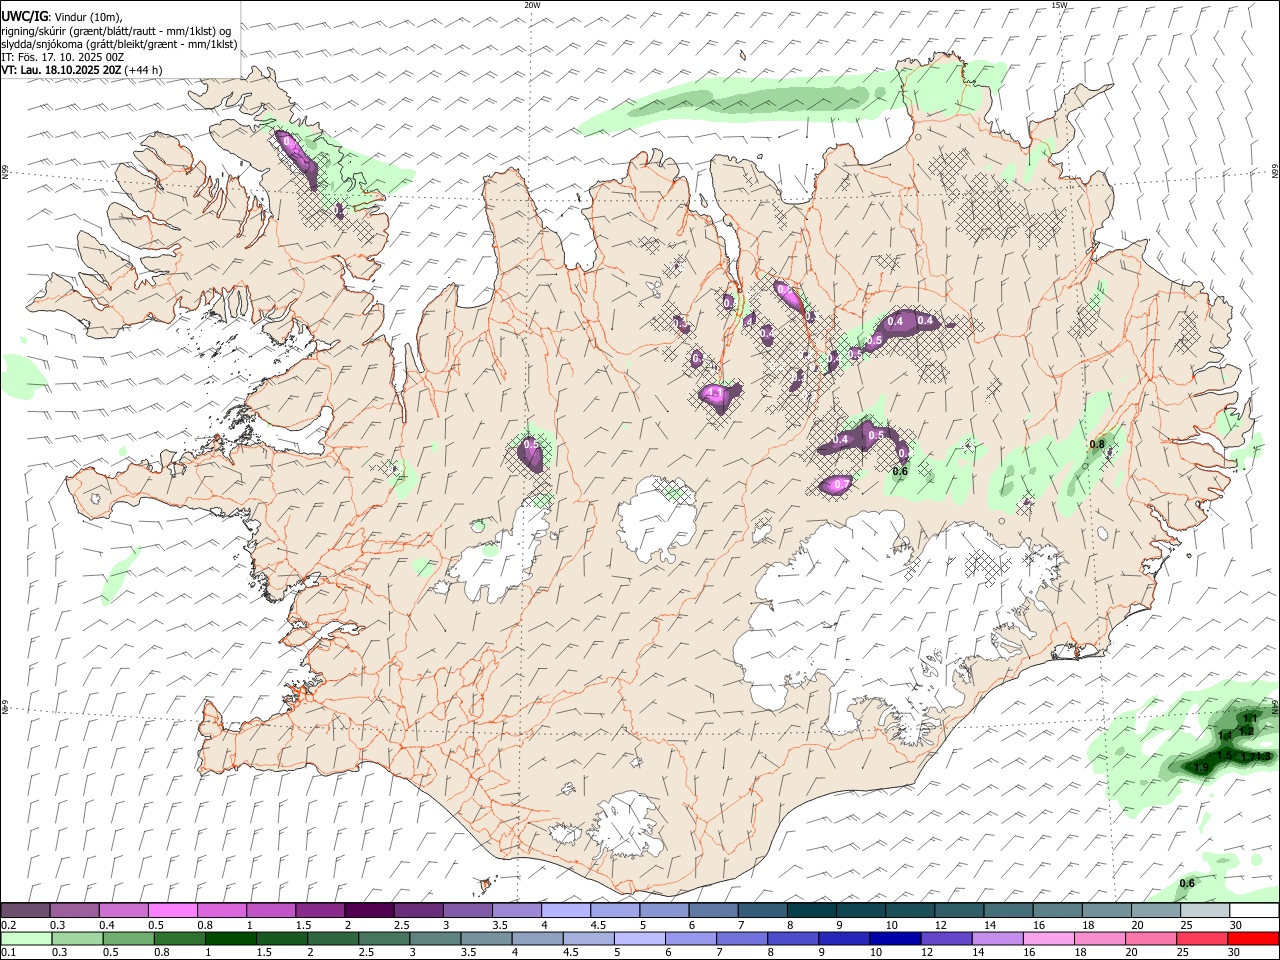Pick the darkest green swatch in rain scale
Image resolution: width=1280 pixels, height=960 pixels.
click(229, 939)
